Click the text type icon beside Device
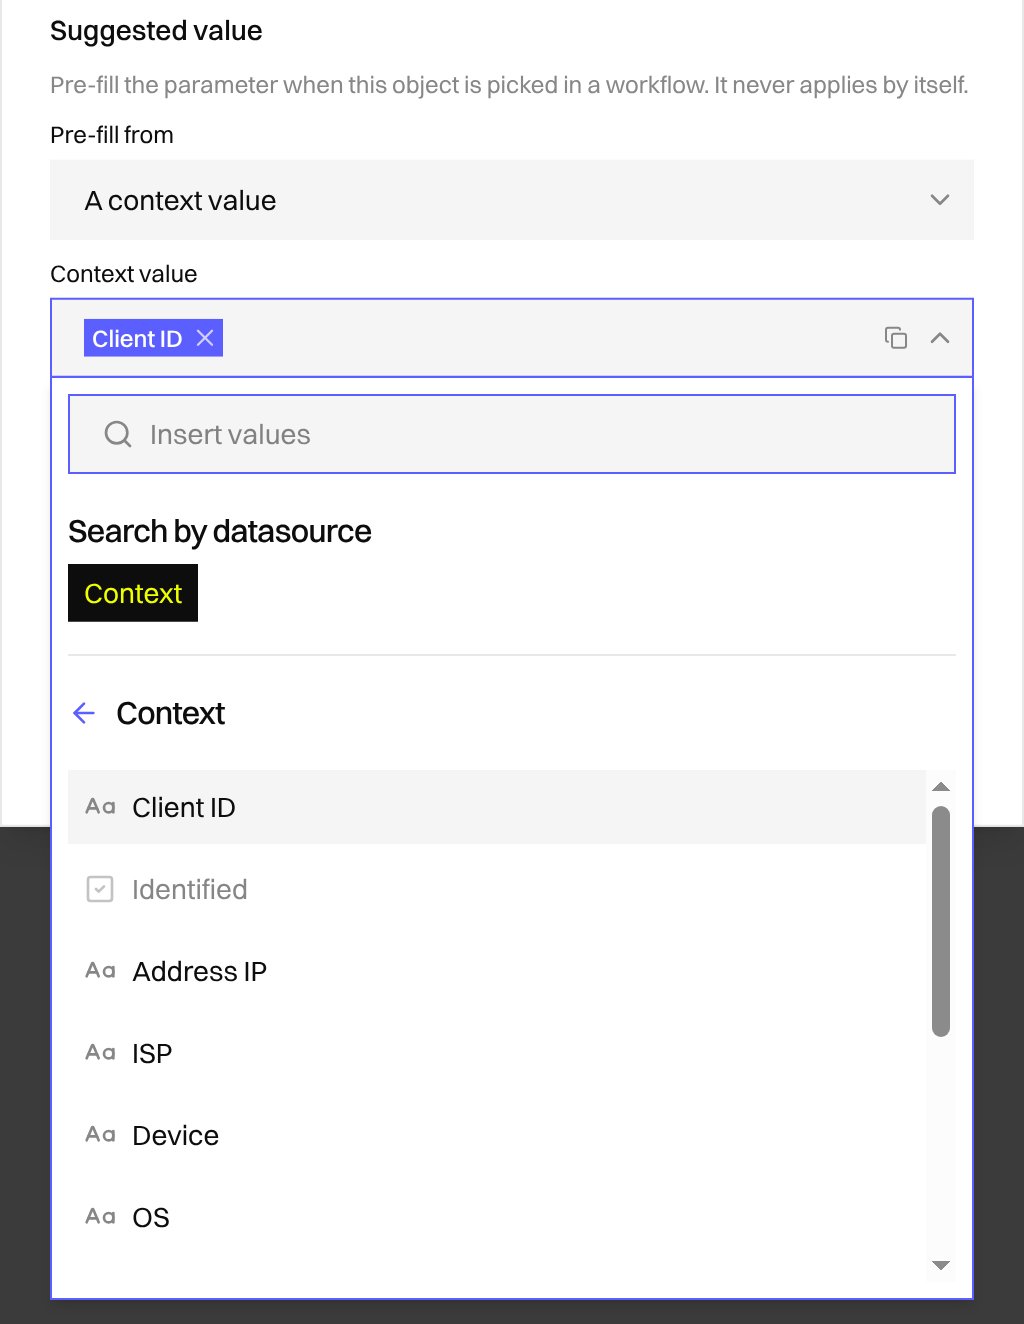Screen dimensions: 1024x1324 click(100, 1135)
